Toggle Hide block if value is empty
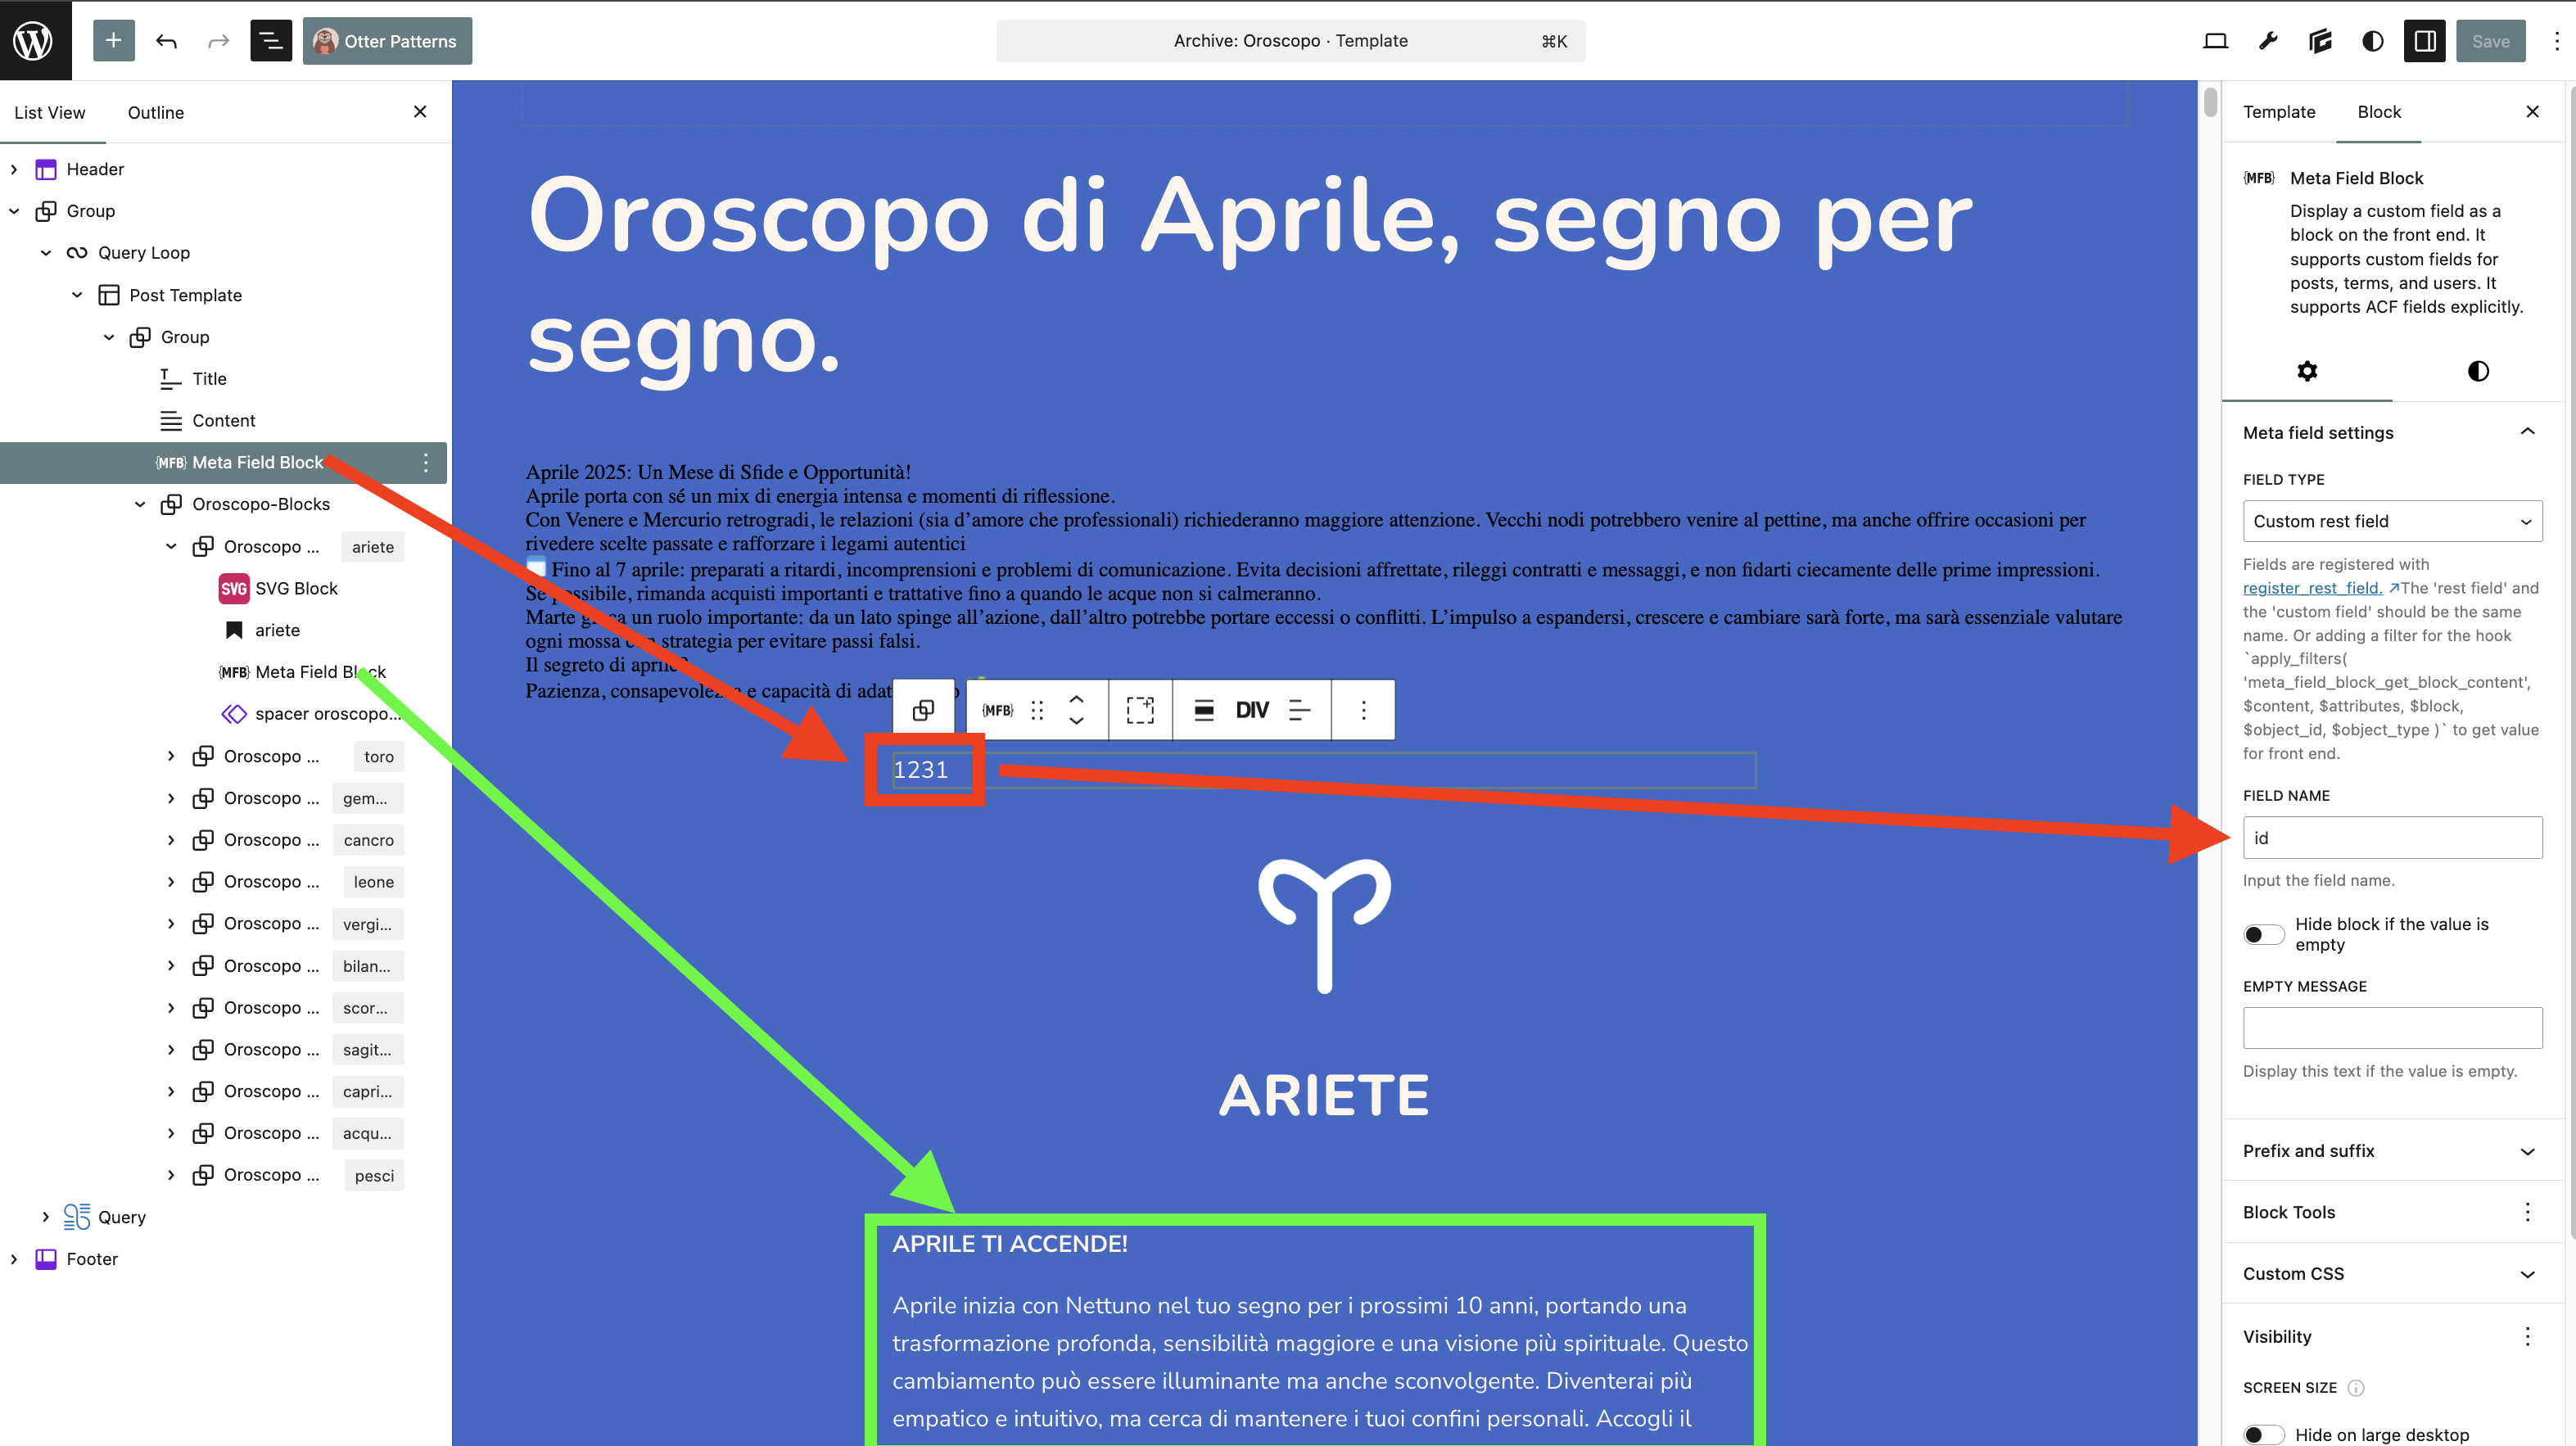2576x1446 pixels. tap(2263, 934)
